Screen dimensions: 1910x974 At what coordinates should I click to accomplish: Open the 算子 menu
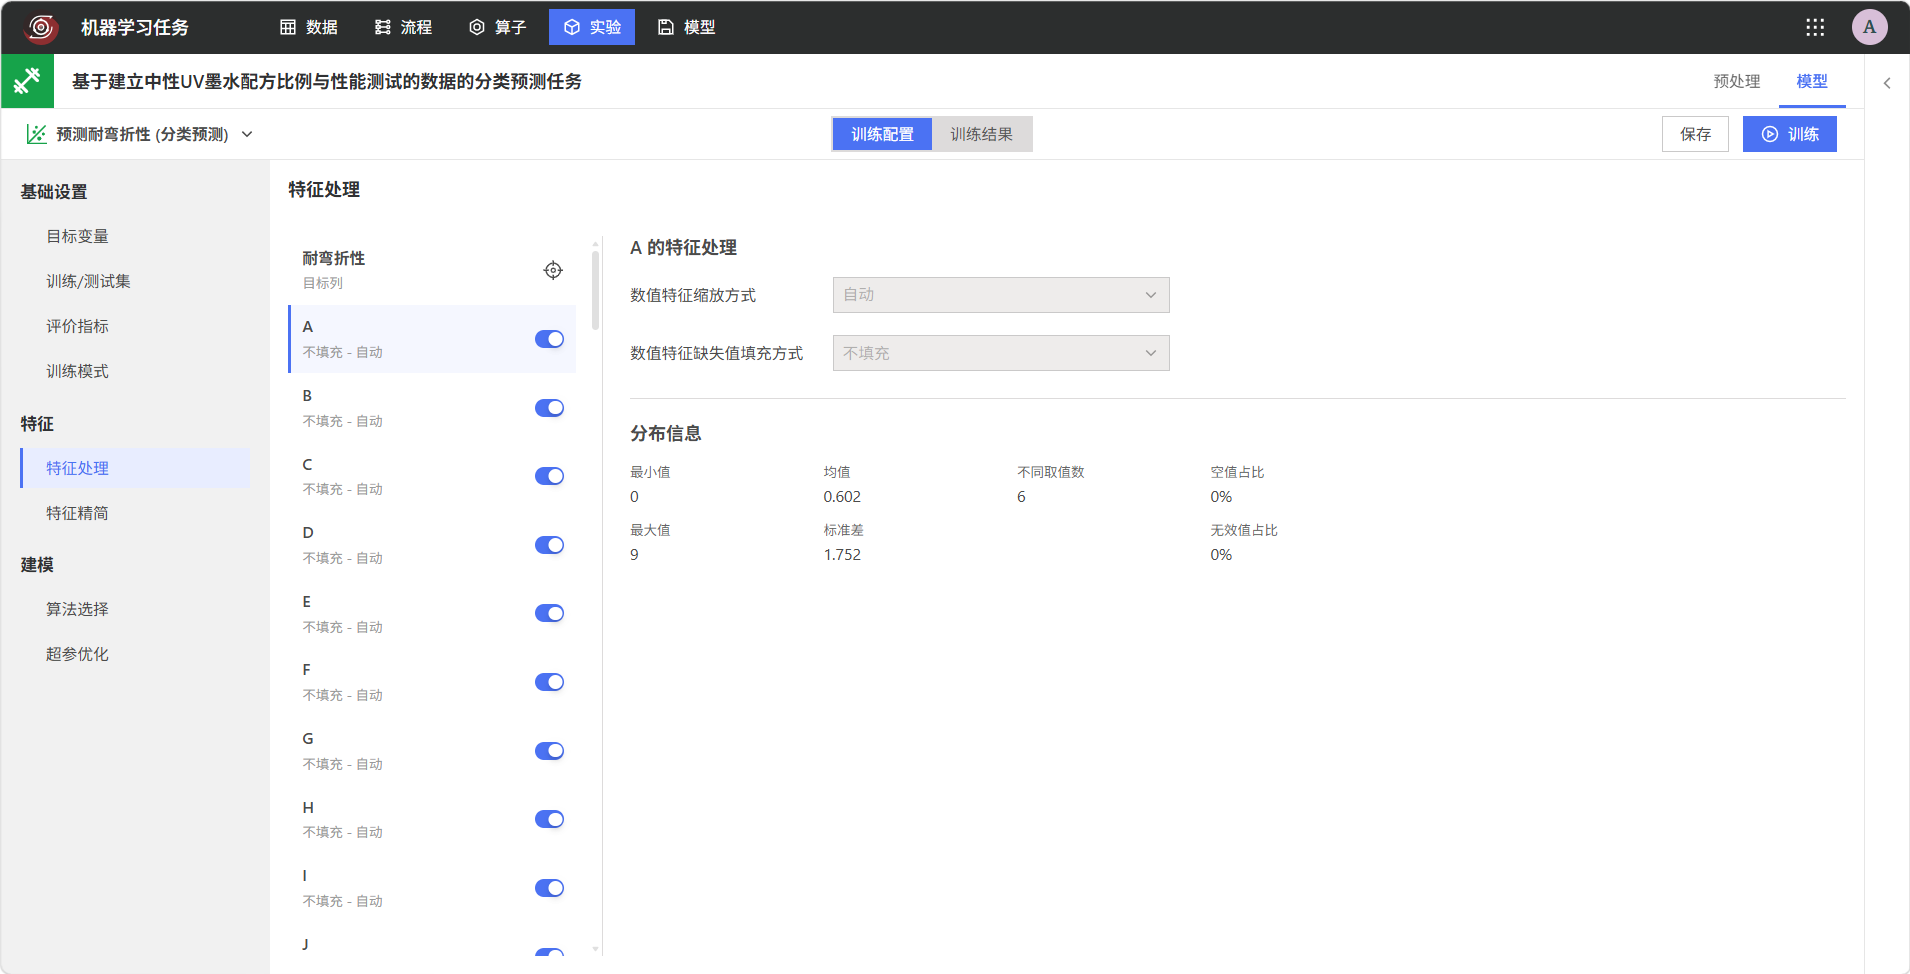[x=497, y=27]
